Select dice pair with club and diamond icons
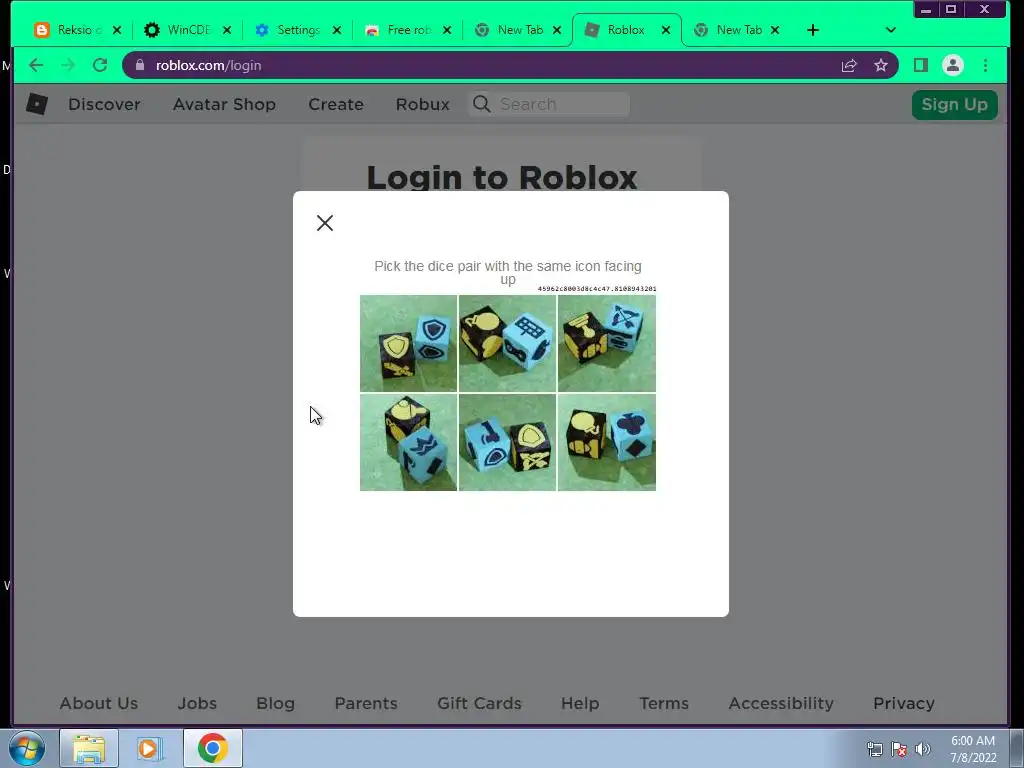The height and width of the screenshot is (768, 1024). pyautogui.click(x=607, y=442)
